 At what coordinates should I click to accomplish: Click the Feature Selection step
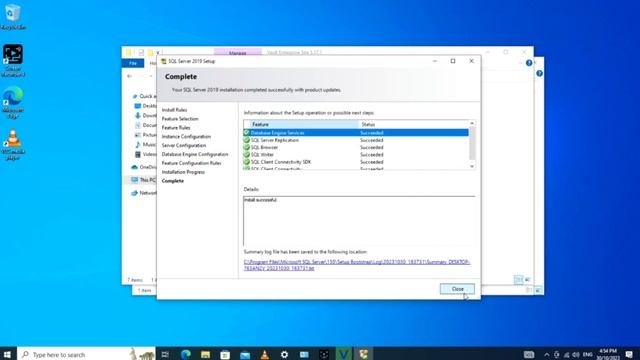[x=180, y=119]
